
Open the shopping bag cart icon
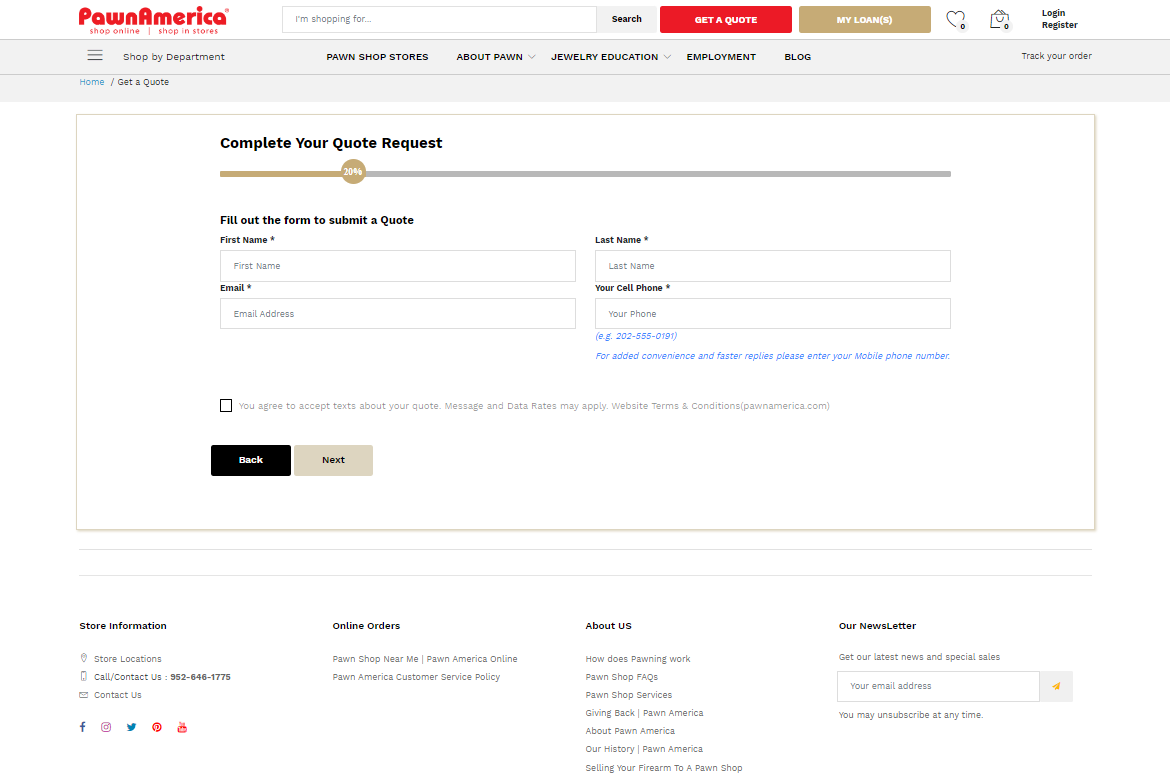(x=999, y=19)
